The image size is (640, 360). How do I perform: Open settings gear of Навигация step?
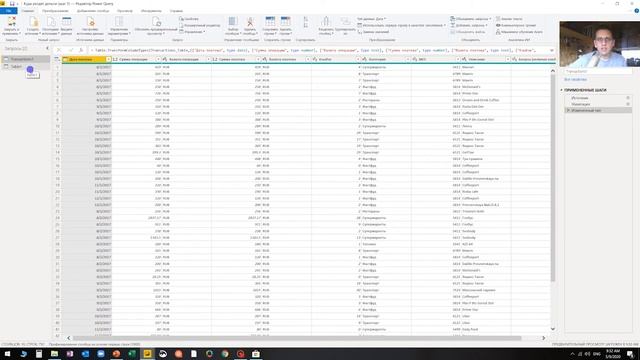[628, 104]
